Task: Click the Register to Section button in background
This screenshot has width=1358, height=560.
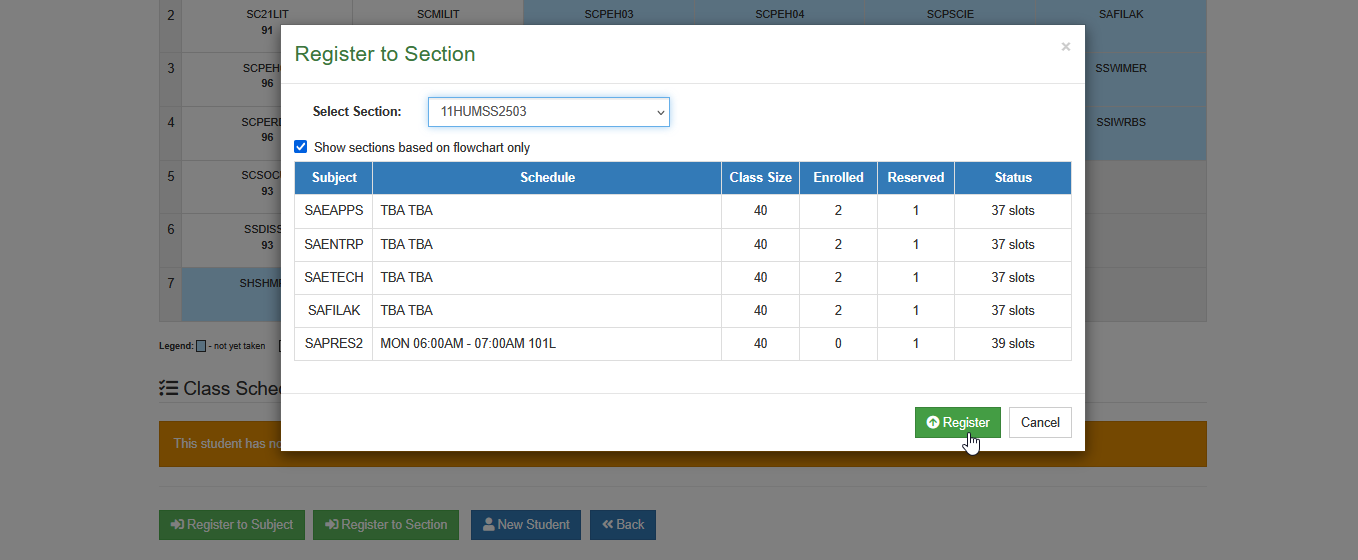Action: pyautogui.click(x=386, y=525)
